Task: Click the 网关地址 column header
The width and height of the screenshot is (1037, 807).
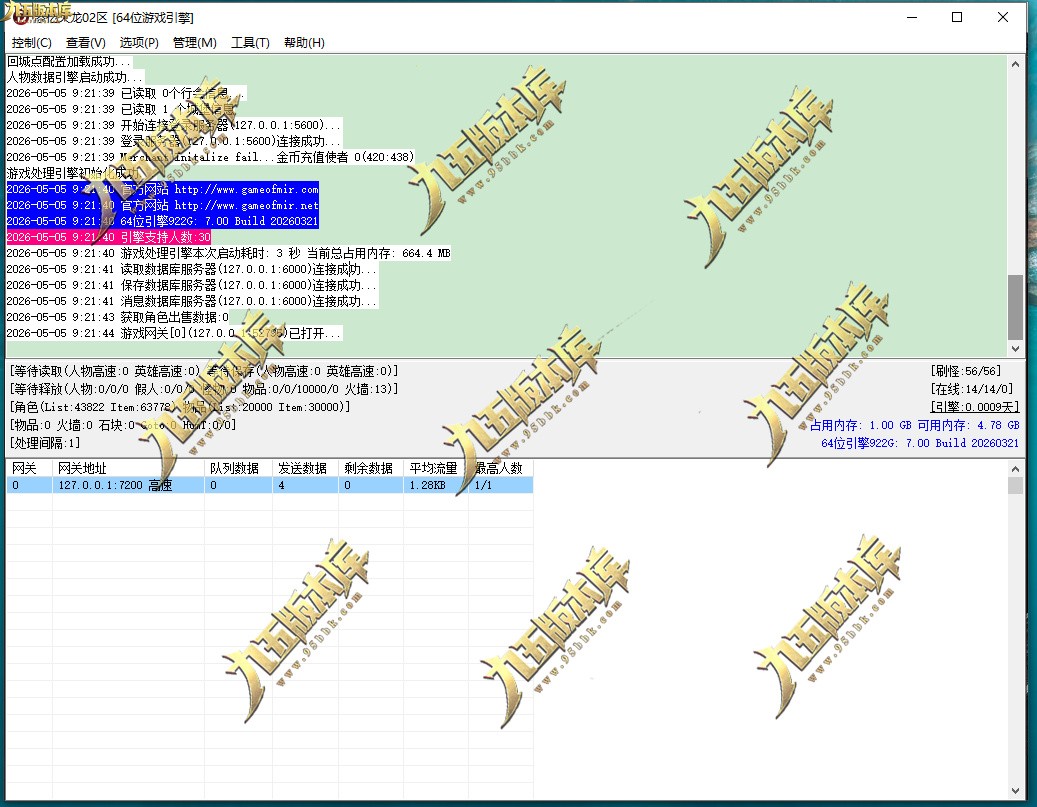Action: click(x=128, y=468)
